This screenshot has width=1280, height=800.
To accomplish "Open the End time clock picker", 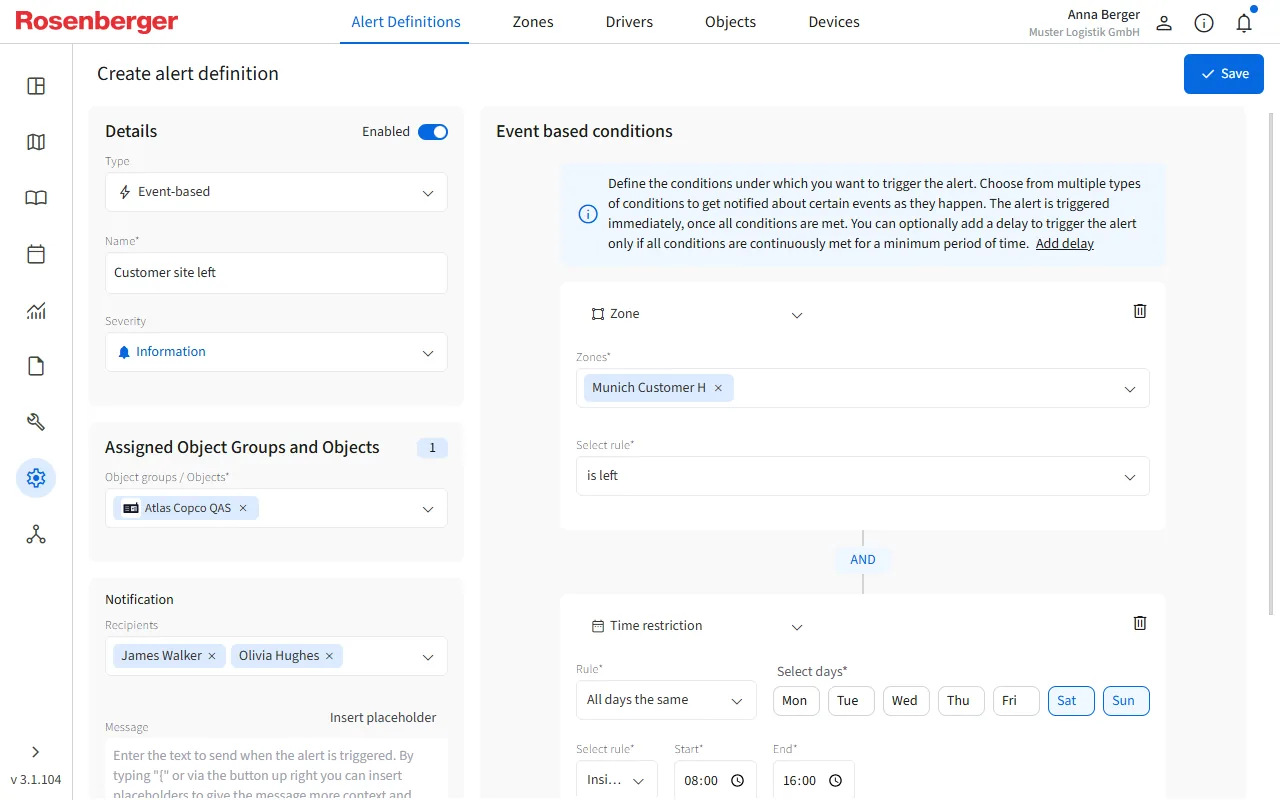I will [835, 781].
